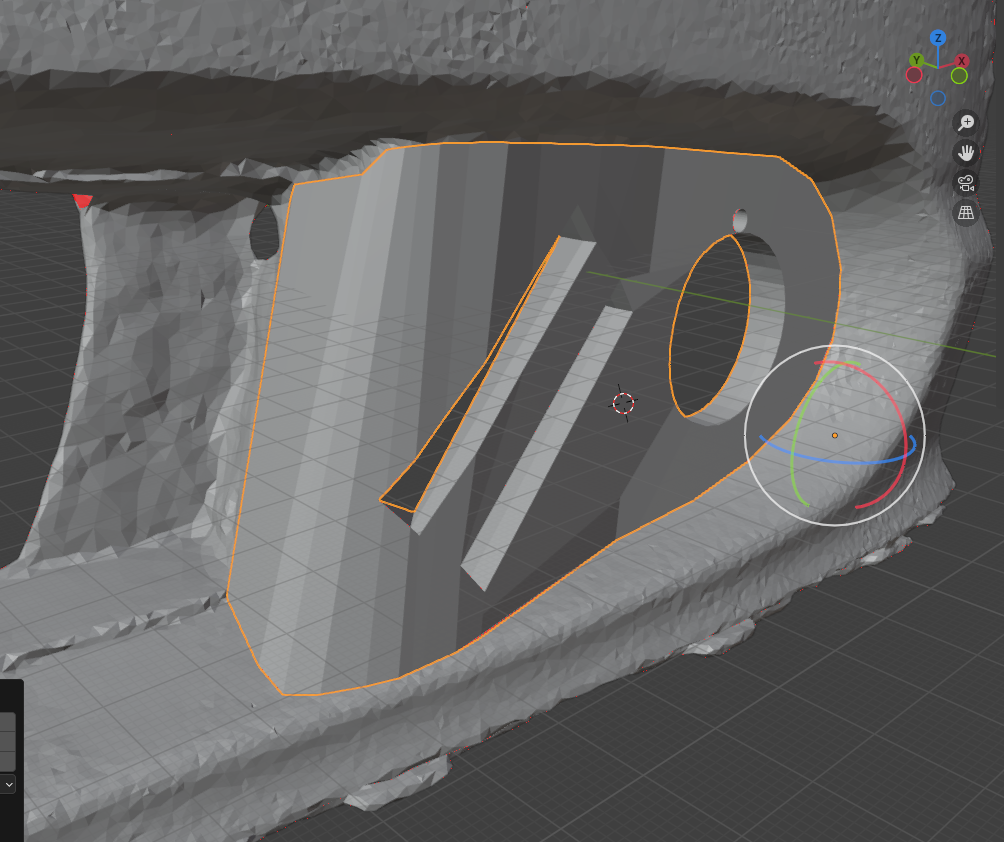Open the dropdown chevron in the operator panel
Screen dimensions: 1004x842
[x=9, y=785]
